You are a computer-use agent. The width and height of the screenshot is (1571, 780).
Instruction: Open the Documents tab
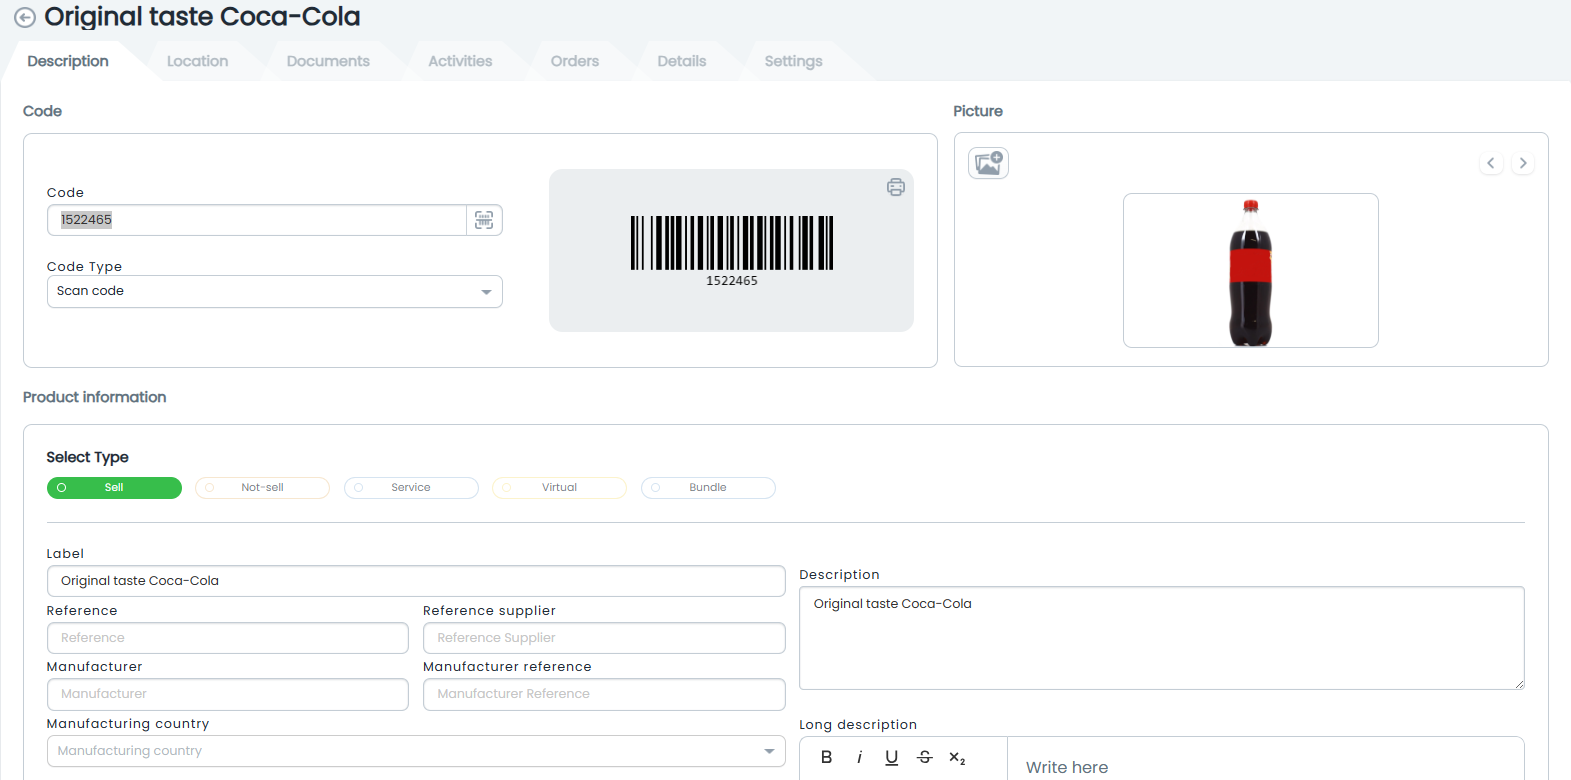[x=328, y=61]
